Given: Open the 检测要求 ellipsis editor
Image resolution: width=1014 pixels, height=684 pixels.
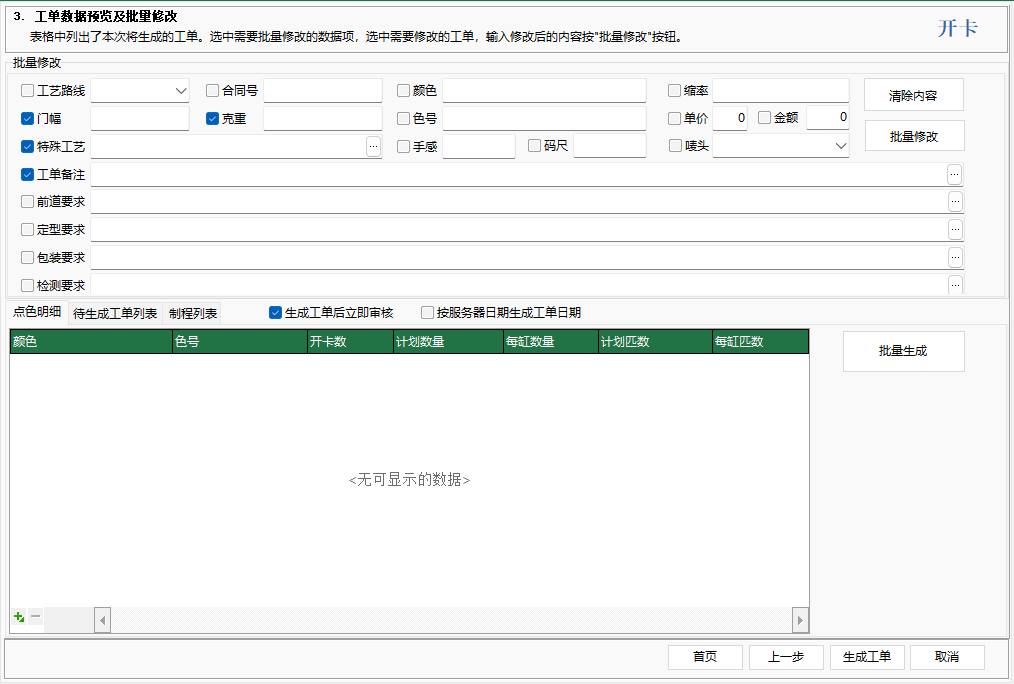Looking at the screenshot, I should pyautogui.click(x=955, y=285).
